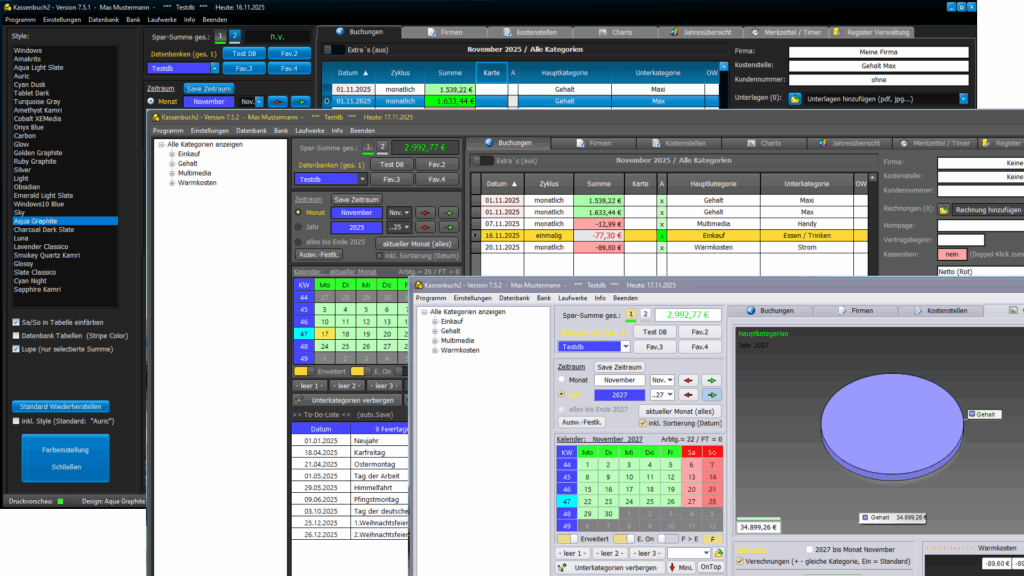Click the folder icon beside Unterlagen hinzufügen (pdf, jpg...)

pos(795,100)
